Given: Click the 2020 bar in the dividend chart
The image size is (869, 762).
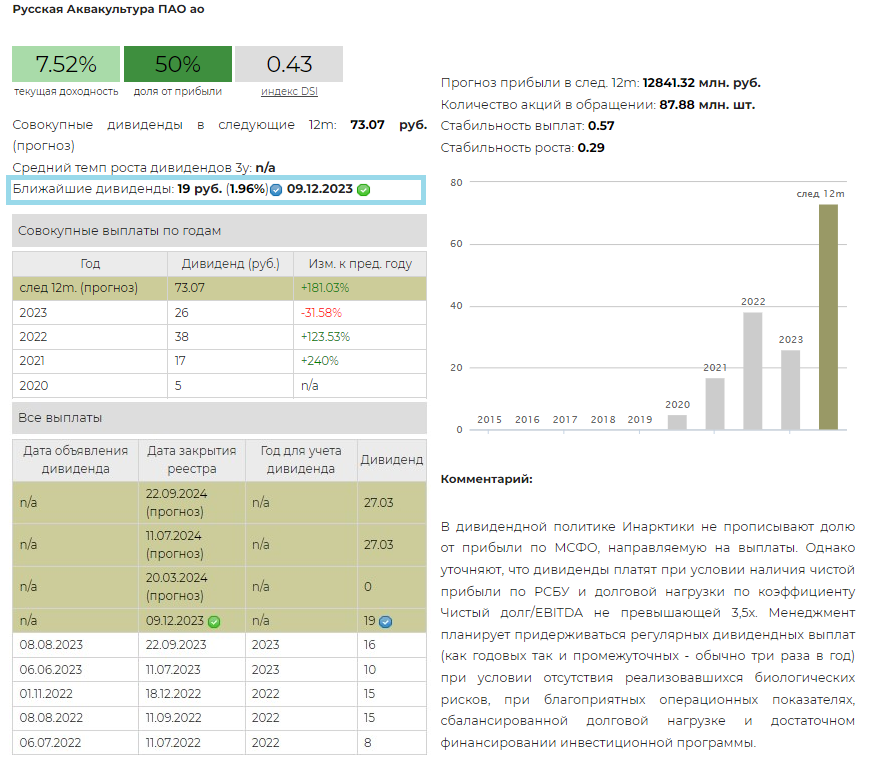Looking at the screenshot, I should (x=677, y=421).
